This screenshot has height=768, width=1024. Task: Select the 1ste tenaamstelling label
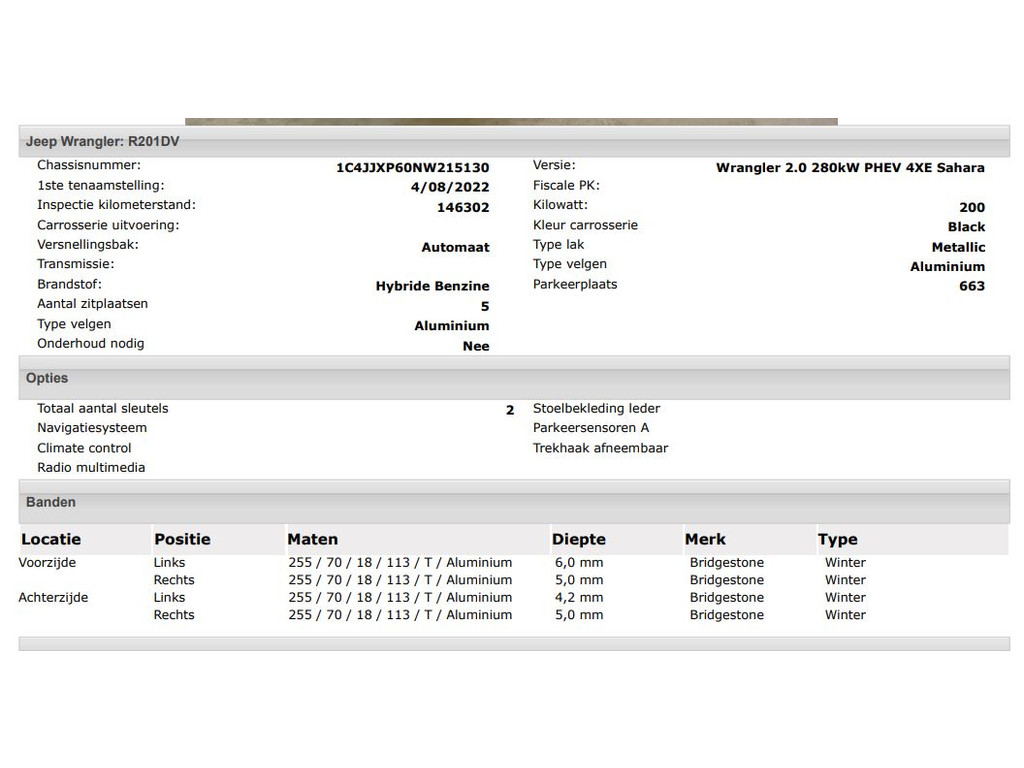coord(101,185)
